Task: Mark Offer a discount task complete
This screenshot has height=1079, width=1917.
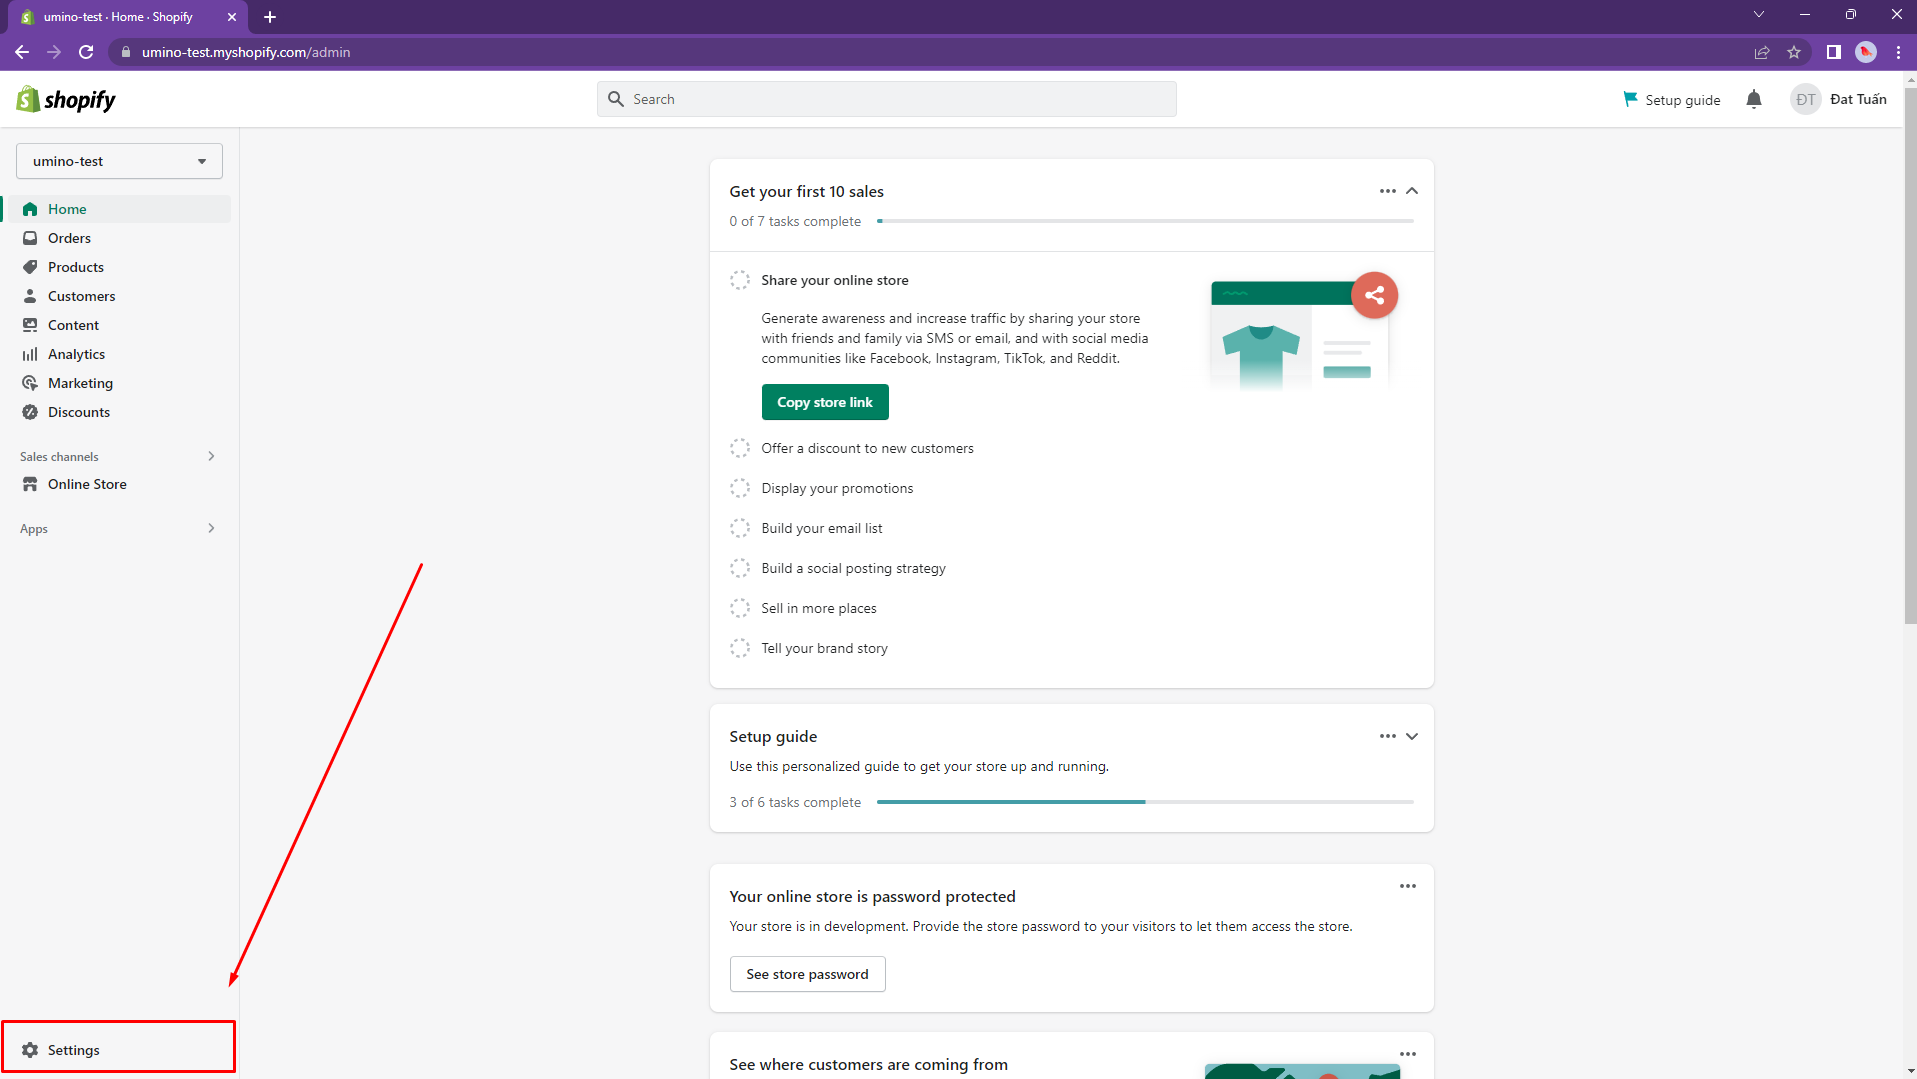Action: pyautogui.click(x=740, y=448)
